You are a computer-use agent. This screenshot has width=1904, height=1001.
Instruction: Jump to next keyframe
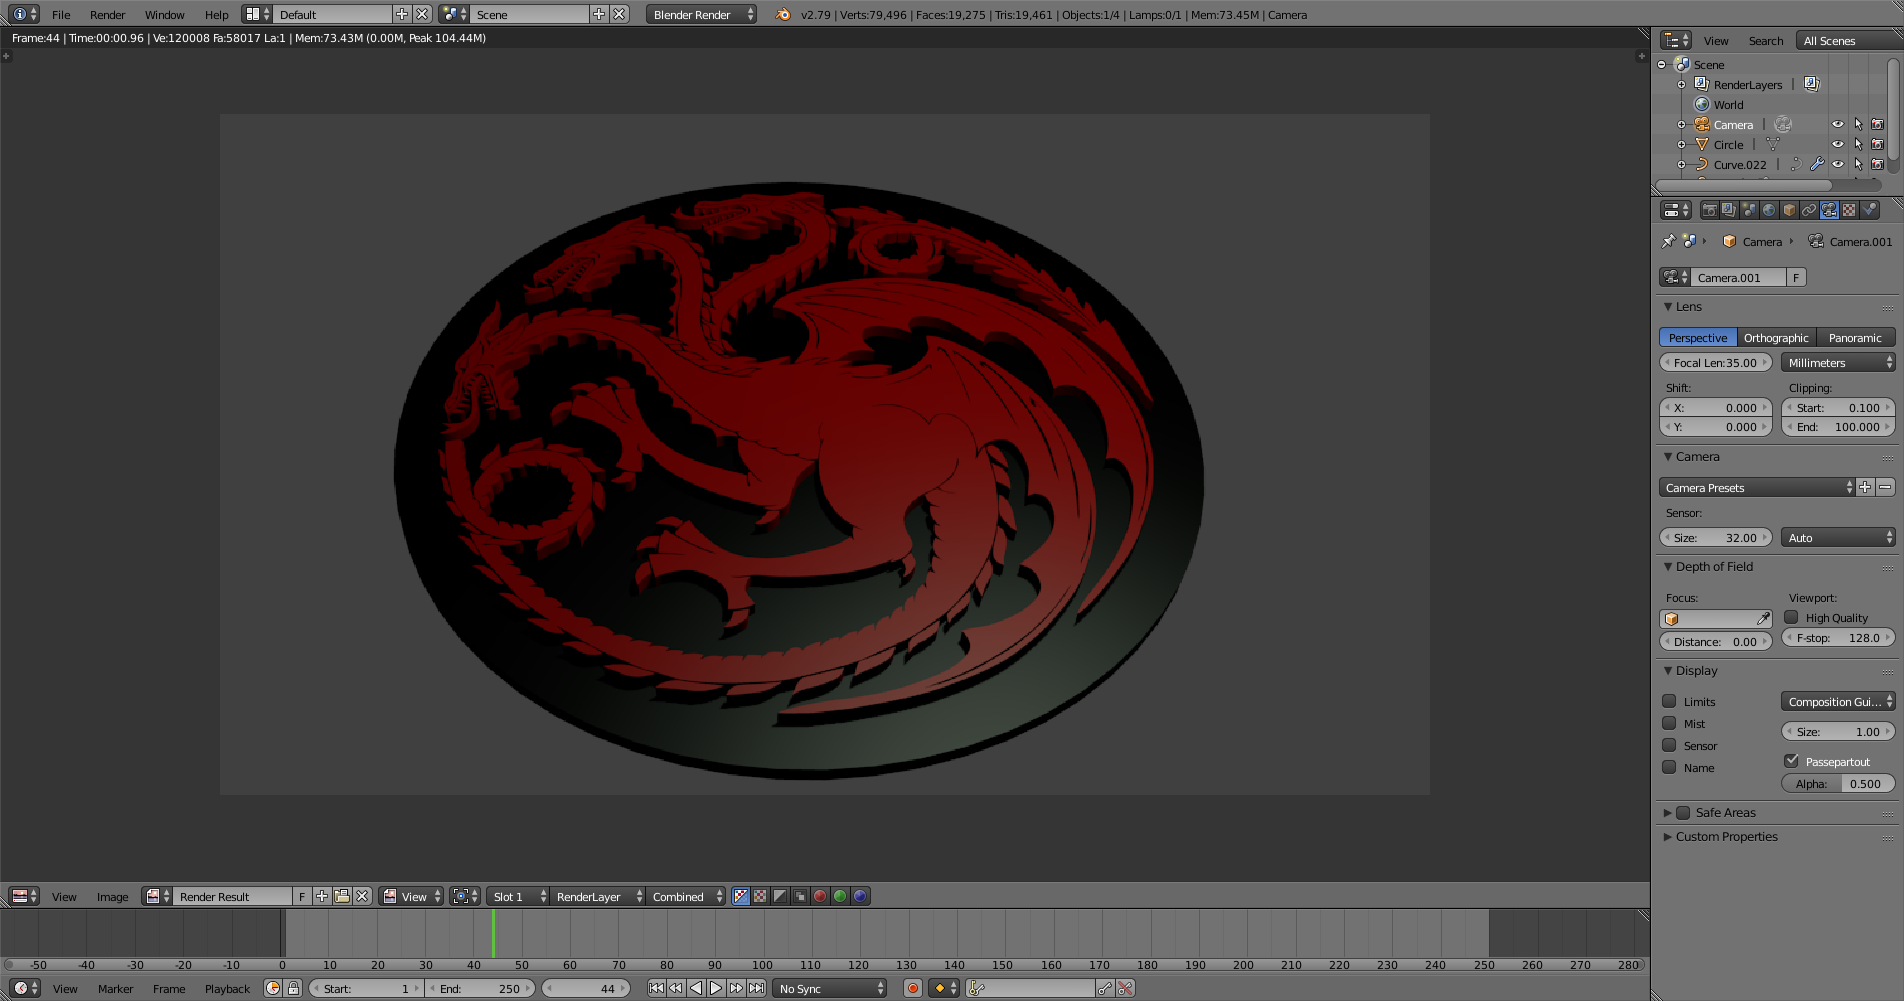736,988
